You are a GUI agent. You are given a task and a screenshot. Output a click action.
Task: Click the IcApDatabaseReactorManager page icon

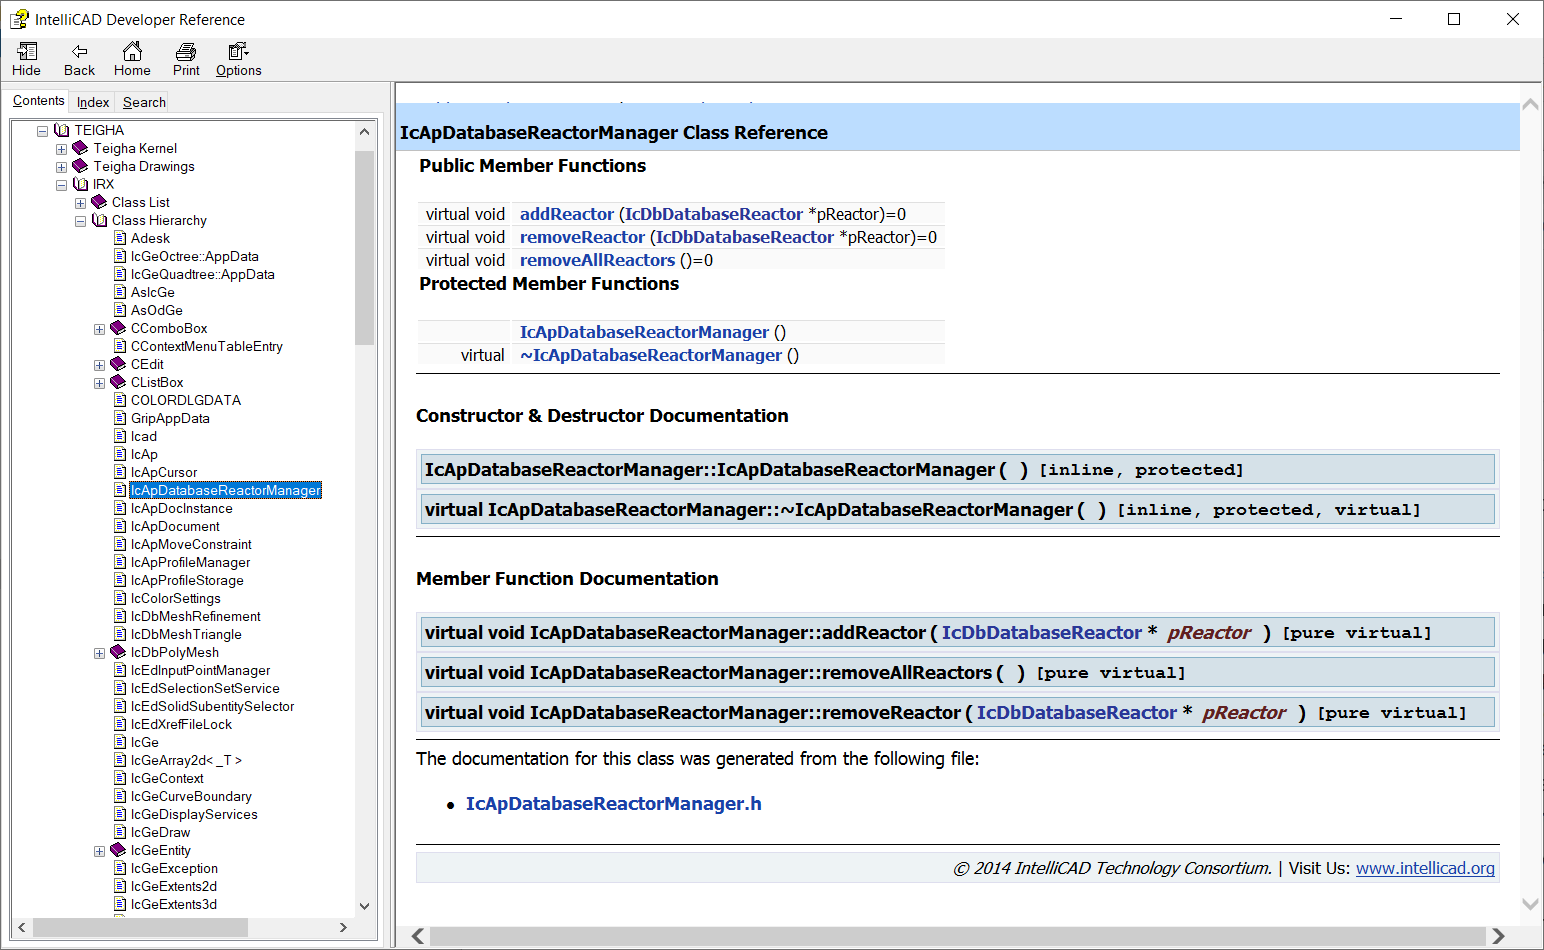[x=120, y=490]
